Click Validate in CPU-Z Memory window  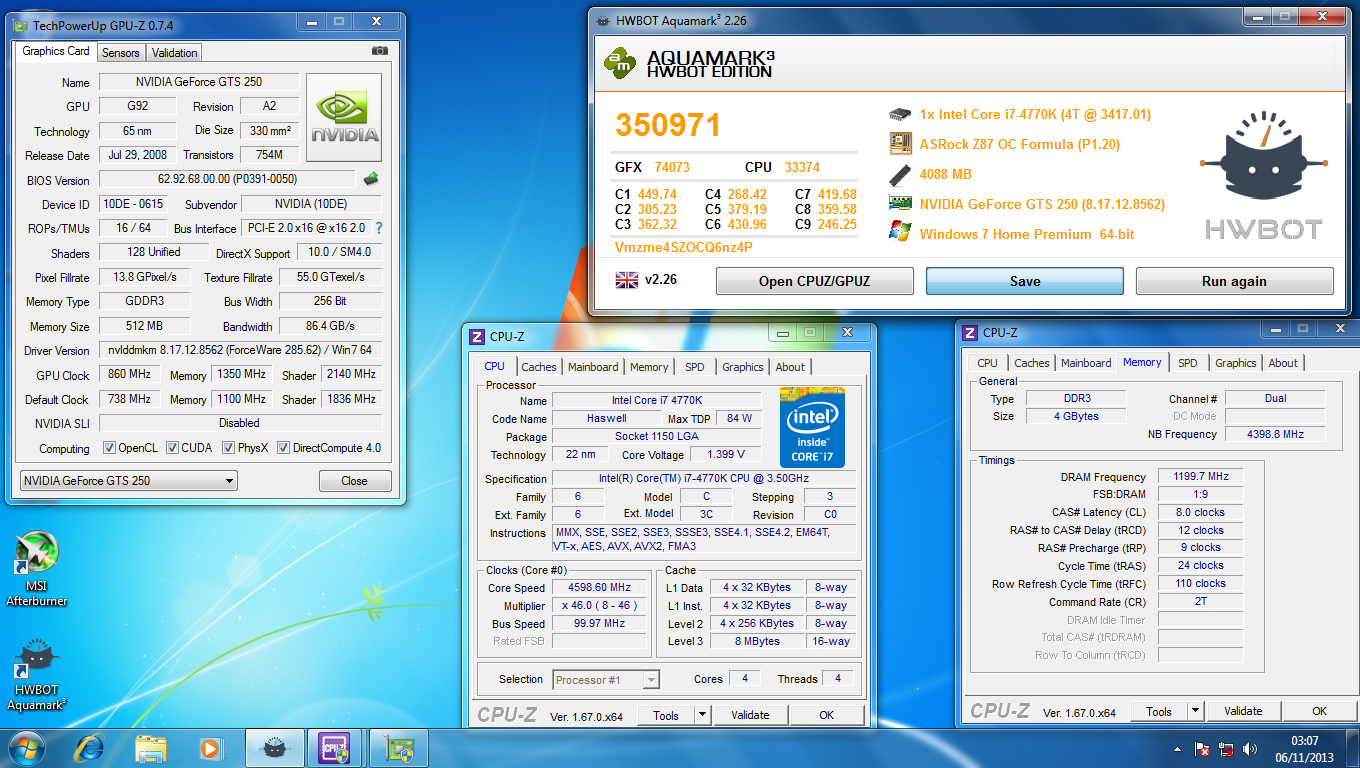[x=1243, y=711]
